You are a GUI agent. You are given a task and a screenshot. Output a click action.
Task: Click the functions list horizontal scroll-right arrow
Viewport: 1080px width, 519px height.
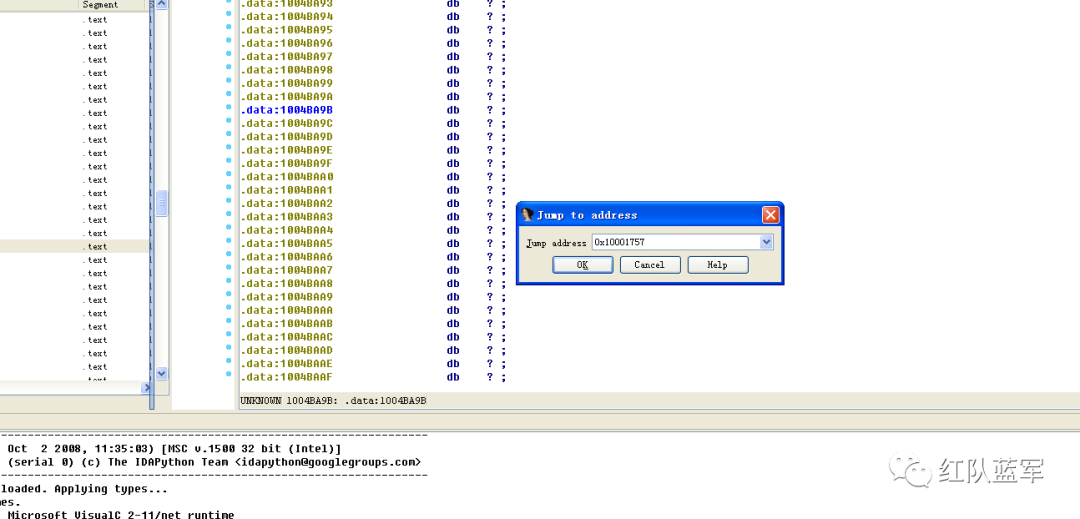146,388
